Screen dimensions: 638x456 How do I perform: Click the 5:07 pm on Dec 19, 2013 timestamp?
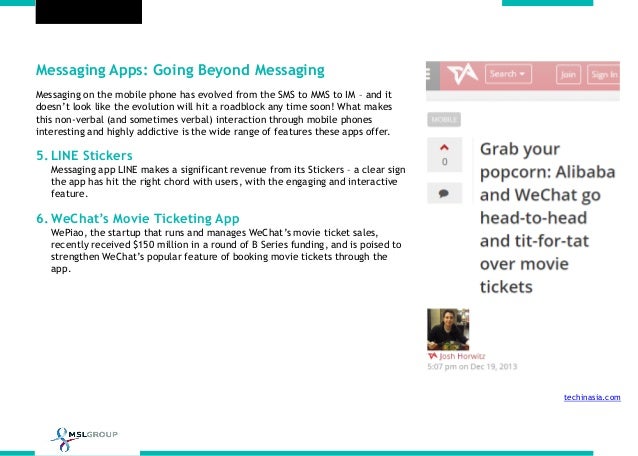[x=472, y=367]
